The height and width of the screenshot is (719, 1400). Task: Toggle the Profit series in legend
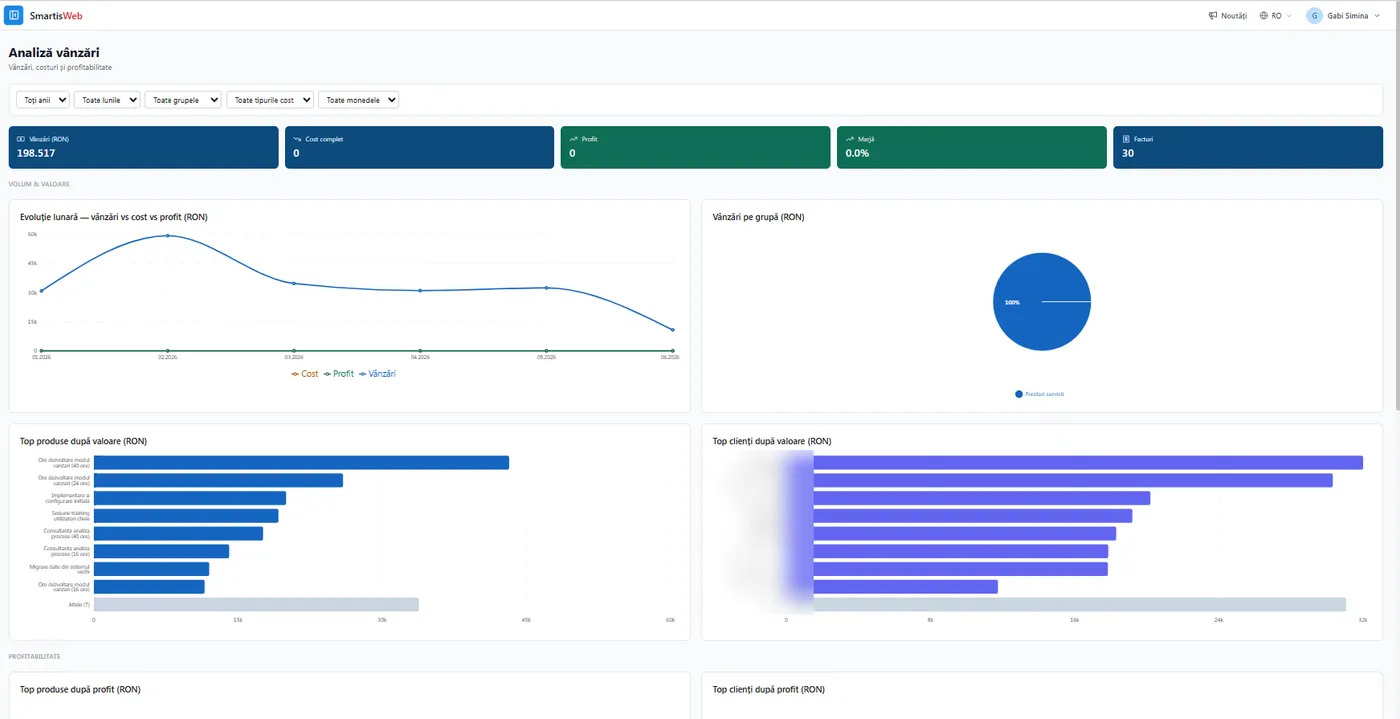pos(339,373)
